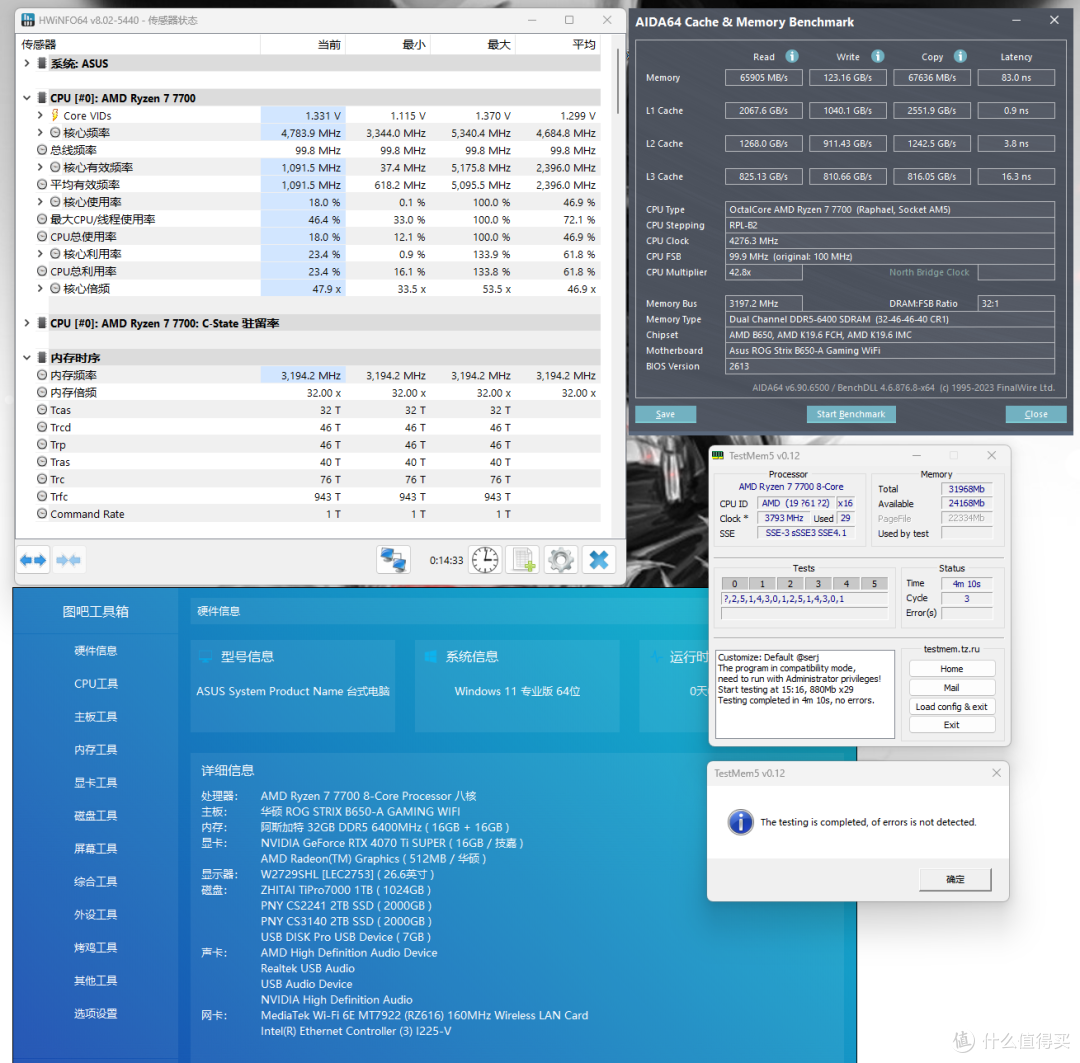
Task: Open the network monitors icon in HWiNFO toolbar
Action: [x=393, y=560]
